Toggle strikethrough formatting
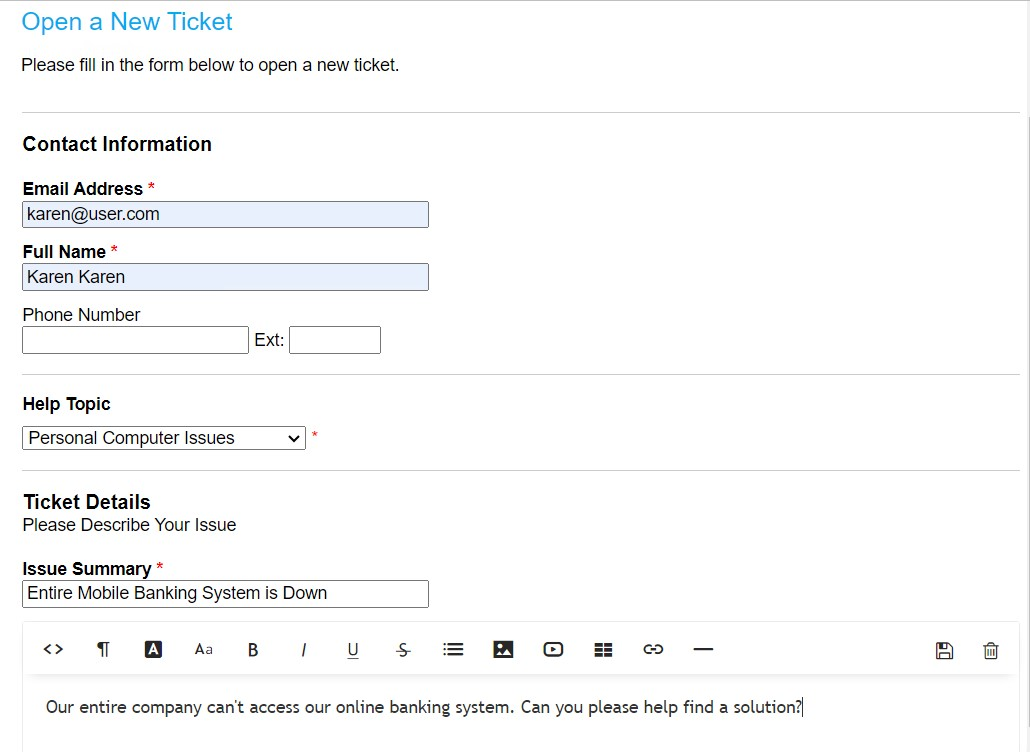This screenshot has width=1030, height=752. [x=403, y=649]
